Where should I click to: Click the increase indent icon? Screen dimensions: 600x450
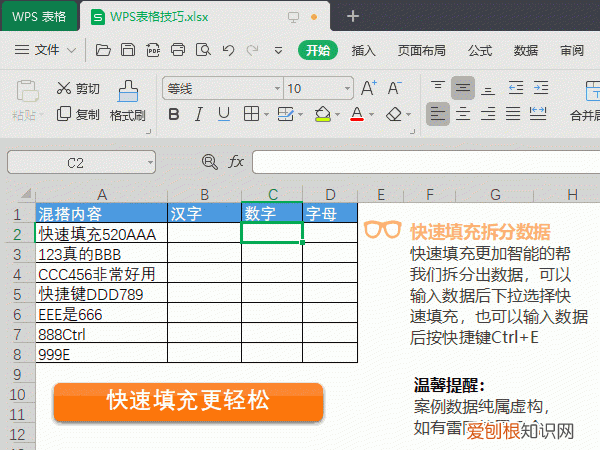point(541,88)
